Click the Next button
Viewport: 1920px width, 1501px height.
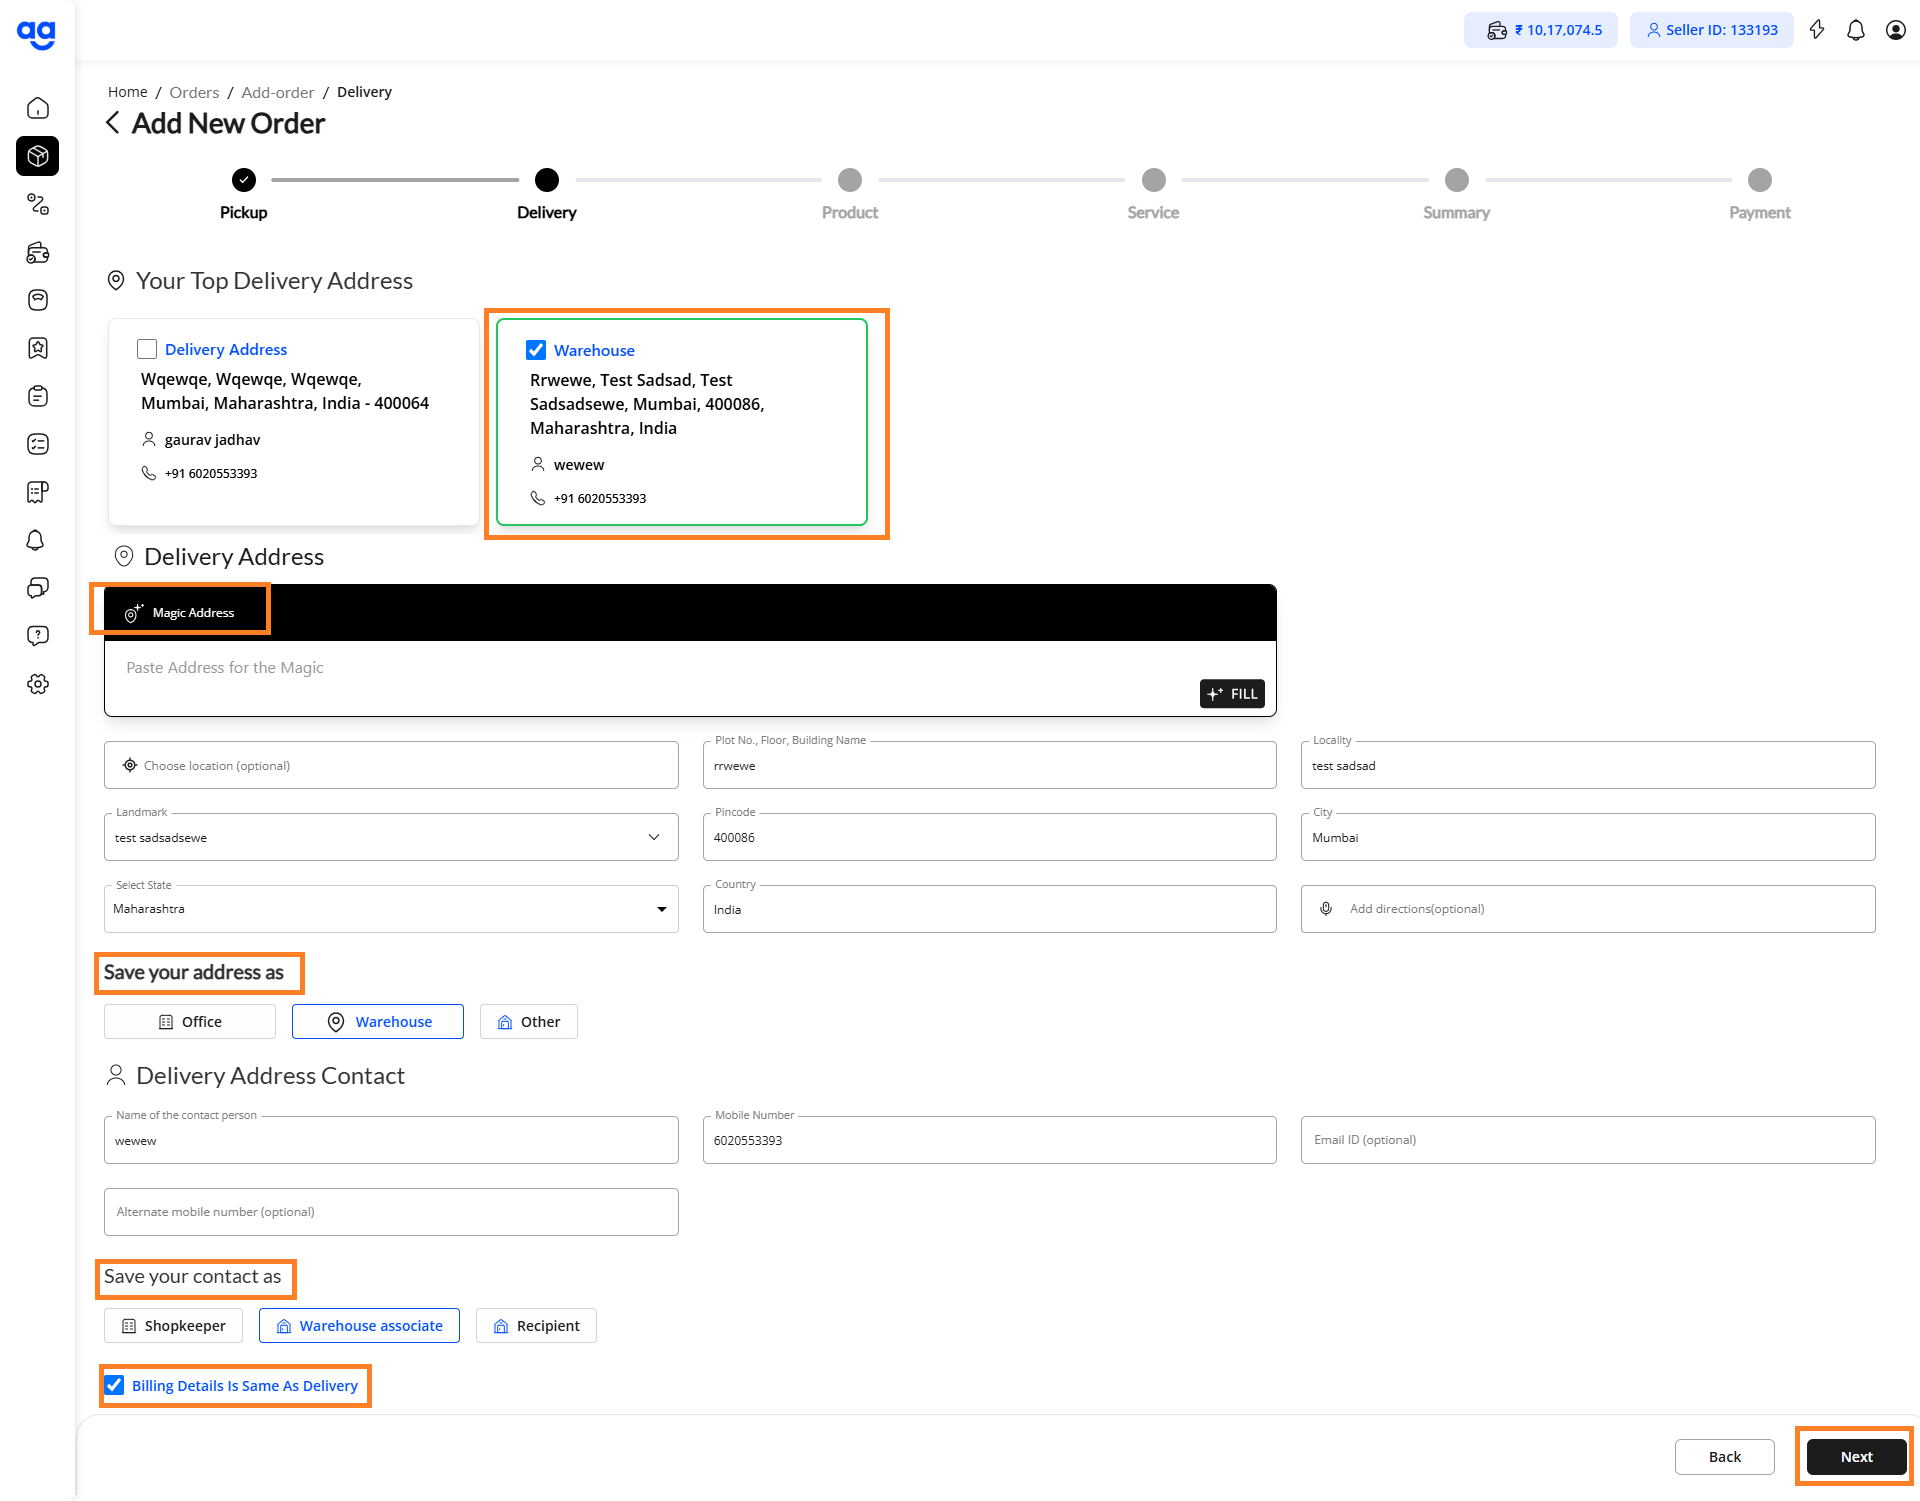click(x=1857, y=1457)
